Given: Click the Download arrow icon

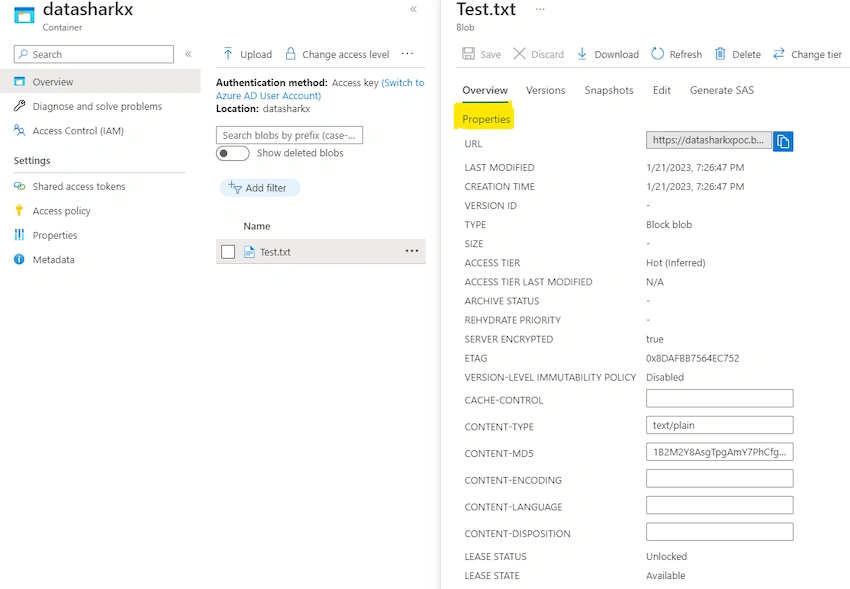Looking at the screenshot, I should pyautogui.click(x=582, y=54).
